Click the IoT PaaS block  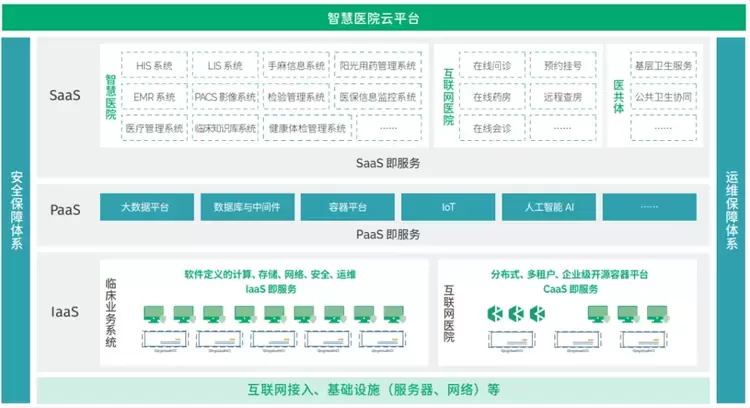(448, 207)
